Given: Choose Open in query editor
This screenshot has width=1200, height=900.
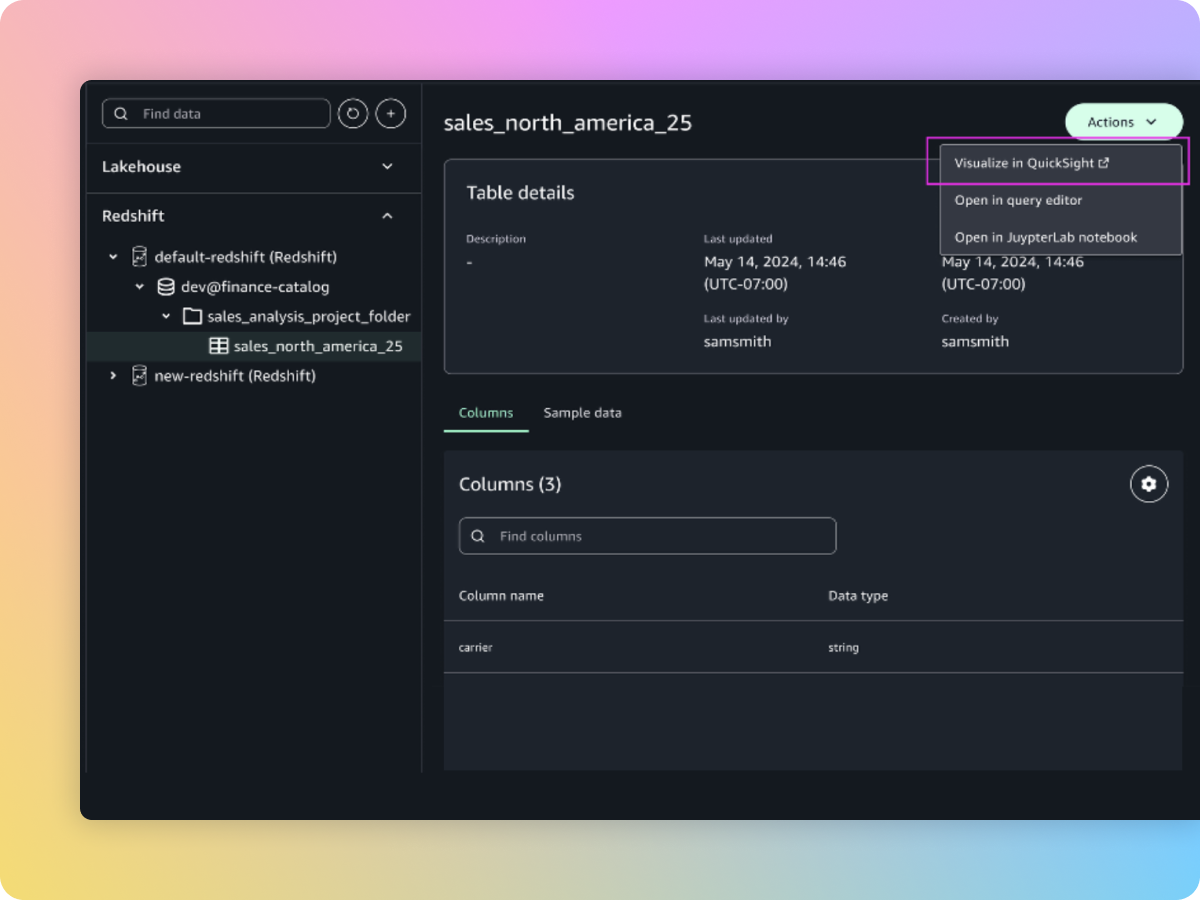Looking at the screenshot, I should tap(1018, 200).
